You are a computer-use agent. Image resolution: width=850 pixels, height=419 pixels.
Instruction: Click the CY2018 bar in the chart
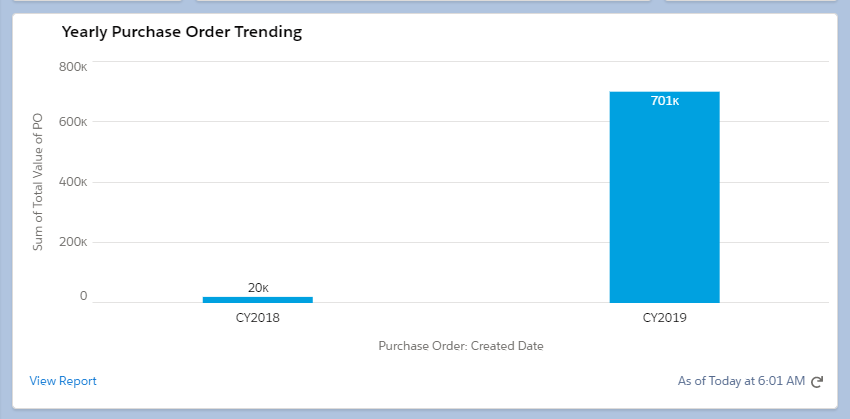258,299
